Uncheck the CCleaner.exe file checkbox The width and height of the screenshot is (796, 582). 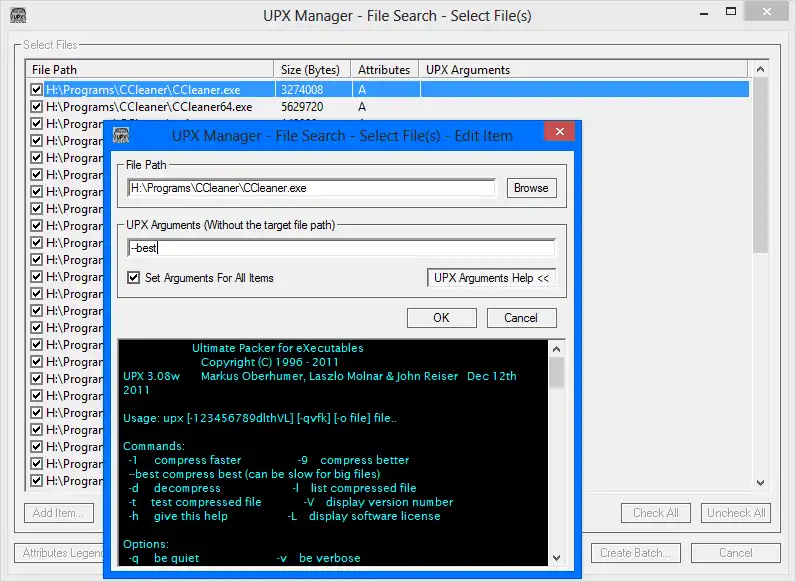click(36, 90)
